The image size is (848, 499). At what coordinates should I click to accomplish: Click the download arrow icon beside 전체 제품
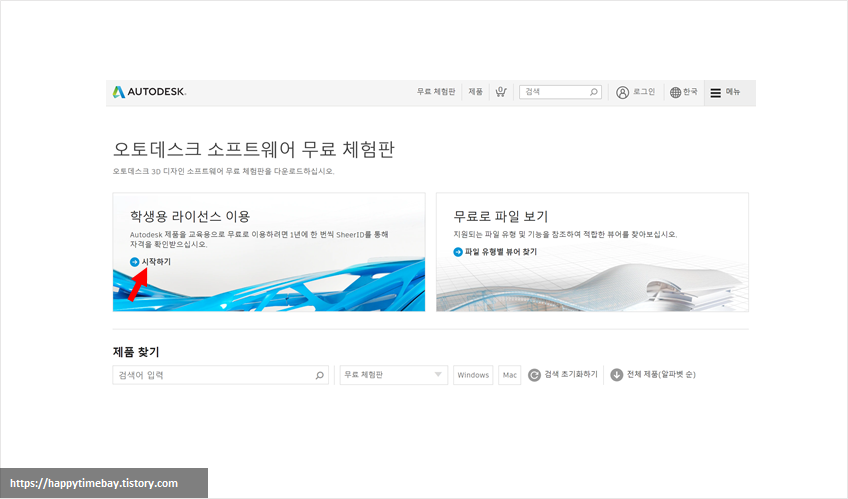tap(617, 375)
